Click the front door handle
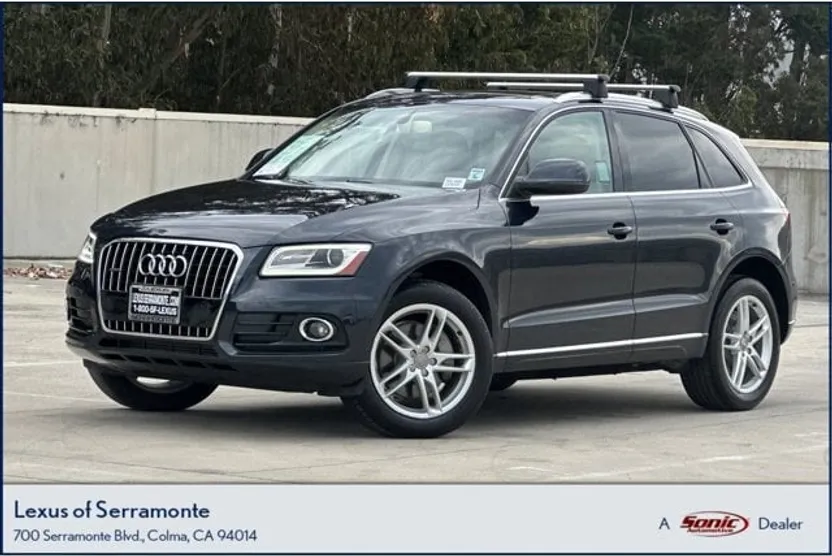This screenshot has width=832, height=556. pos(620,230)
